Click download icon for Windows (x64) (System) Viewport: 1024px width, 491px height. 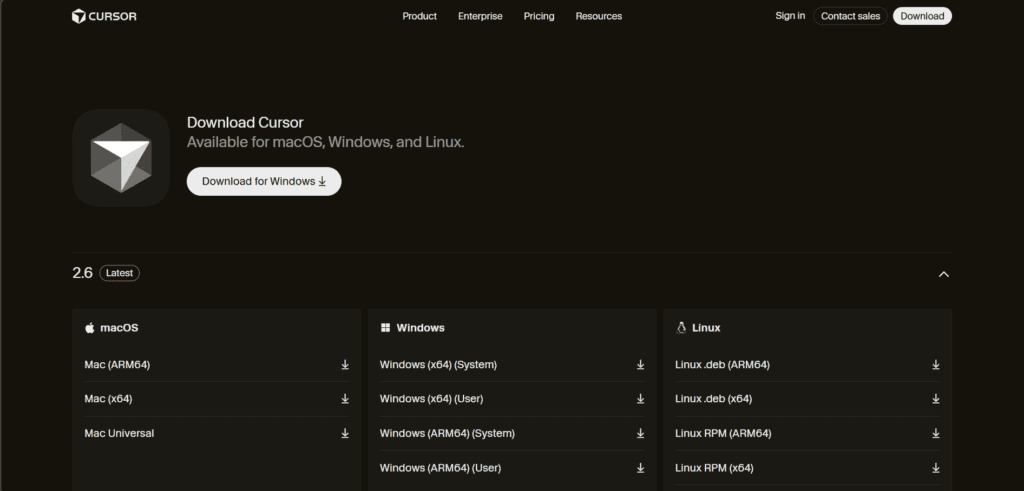(641, 365)
